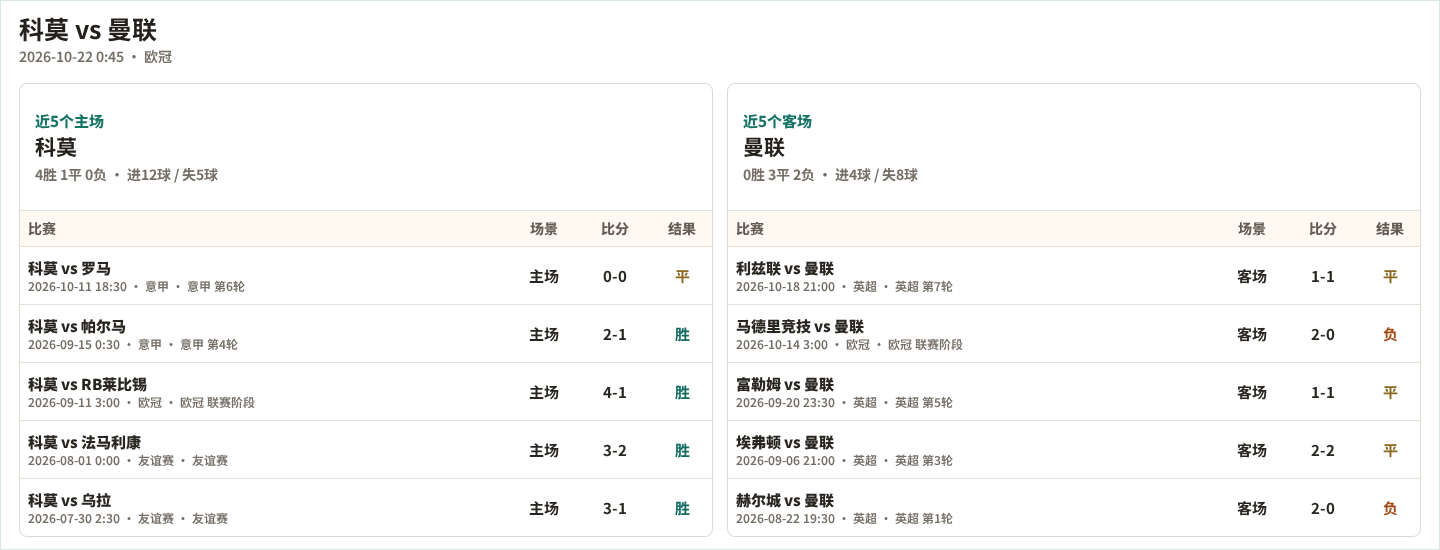Click the 主场 cell in 科莫 vs RB莱比锡 row
The height and width of the screenshot is (550, 1440).
click(544, 392)
